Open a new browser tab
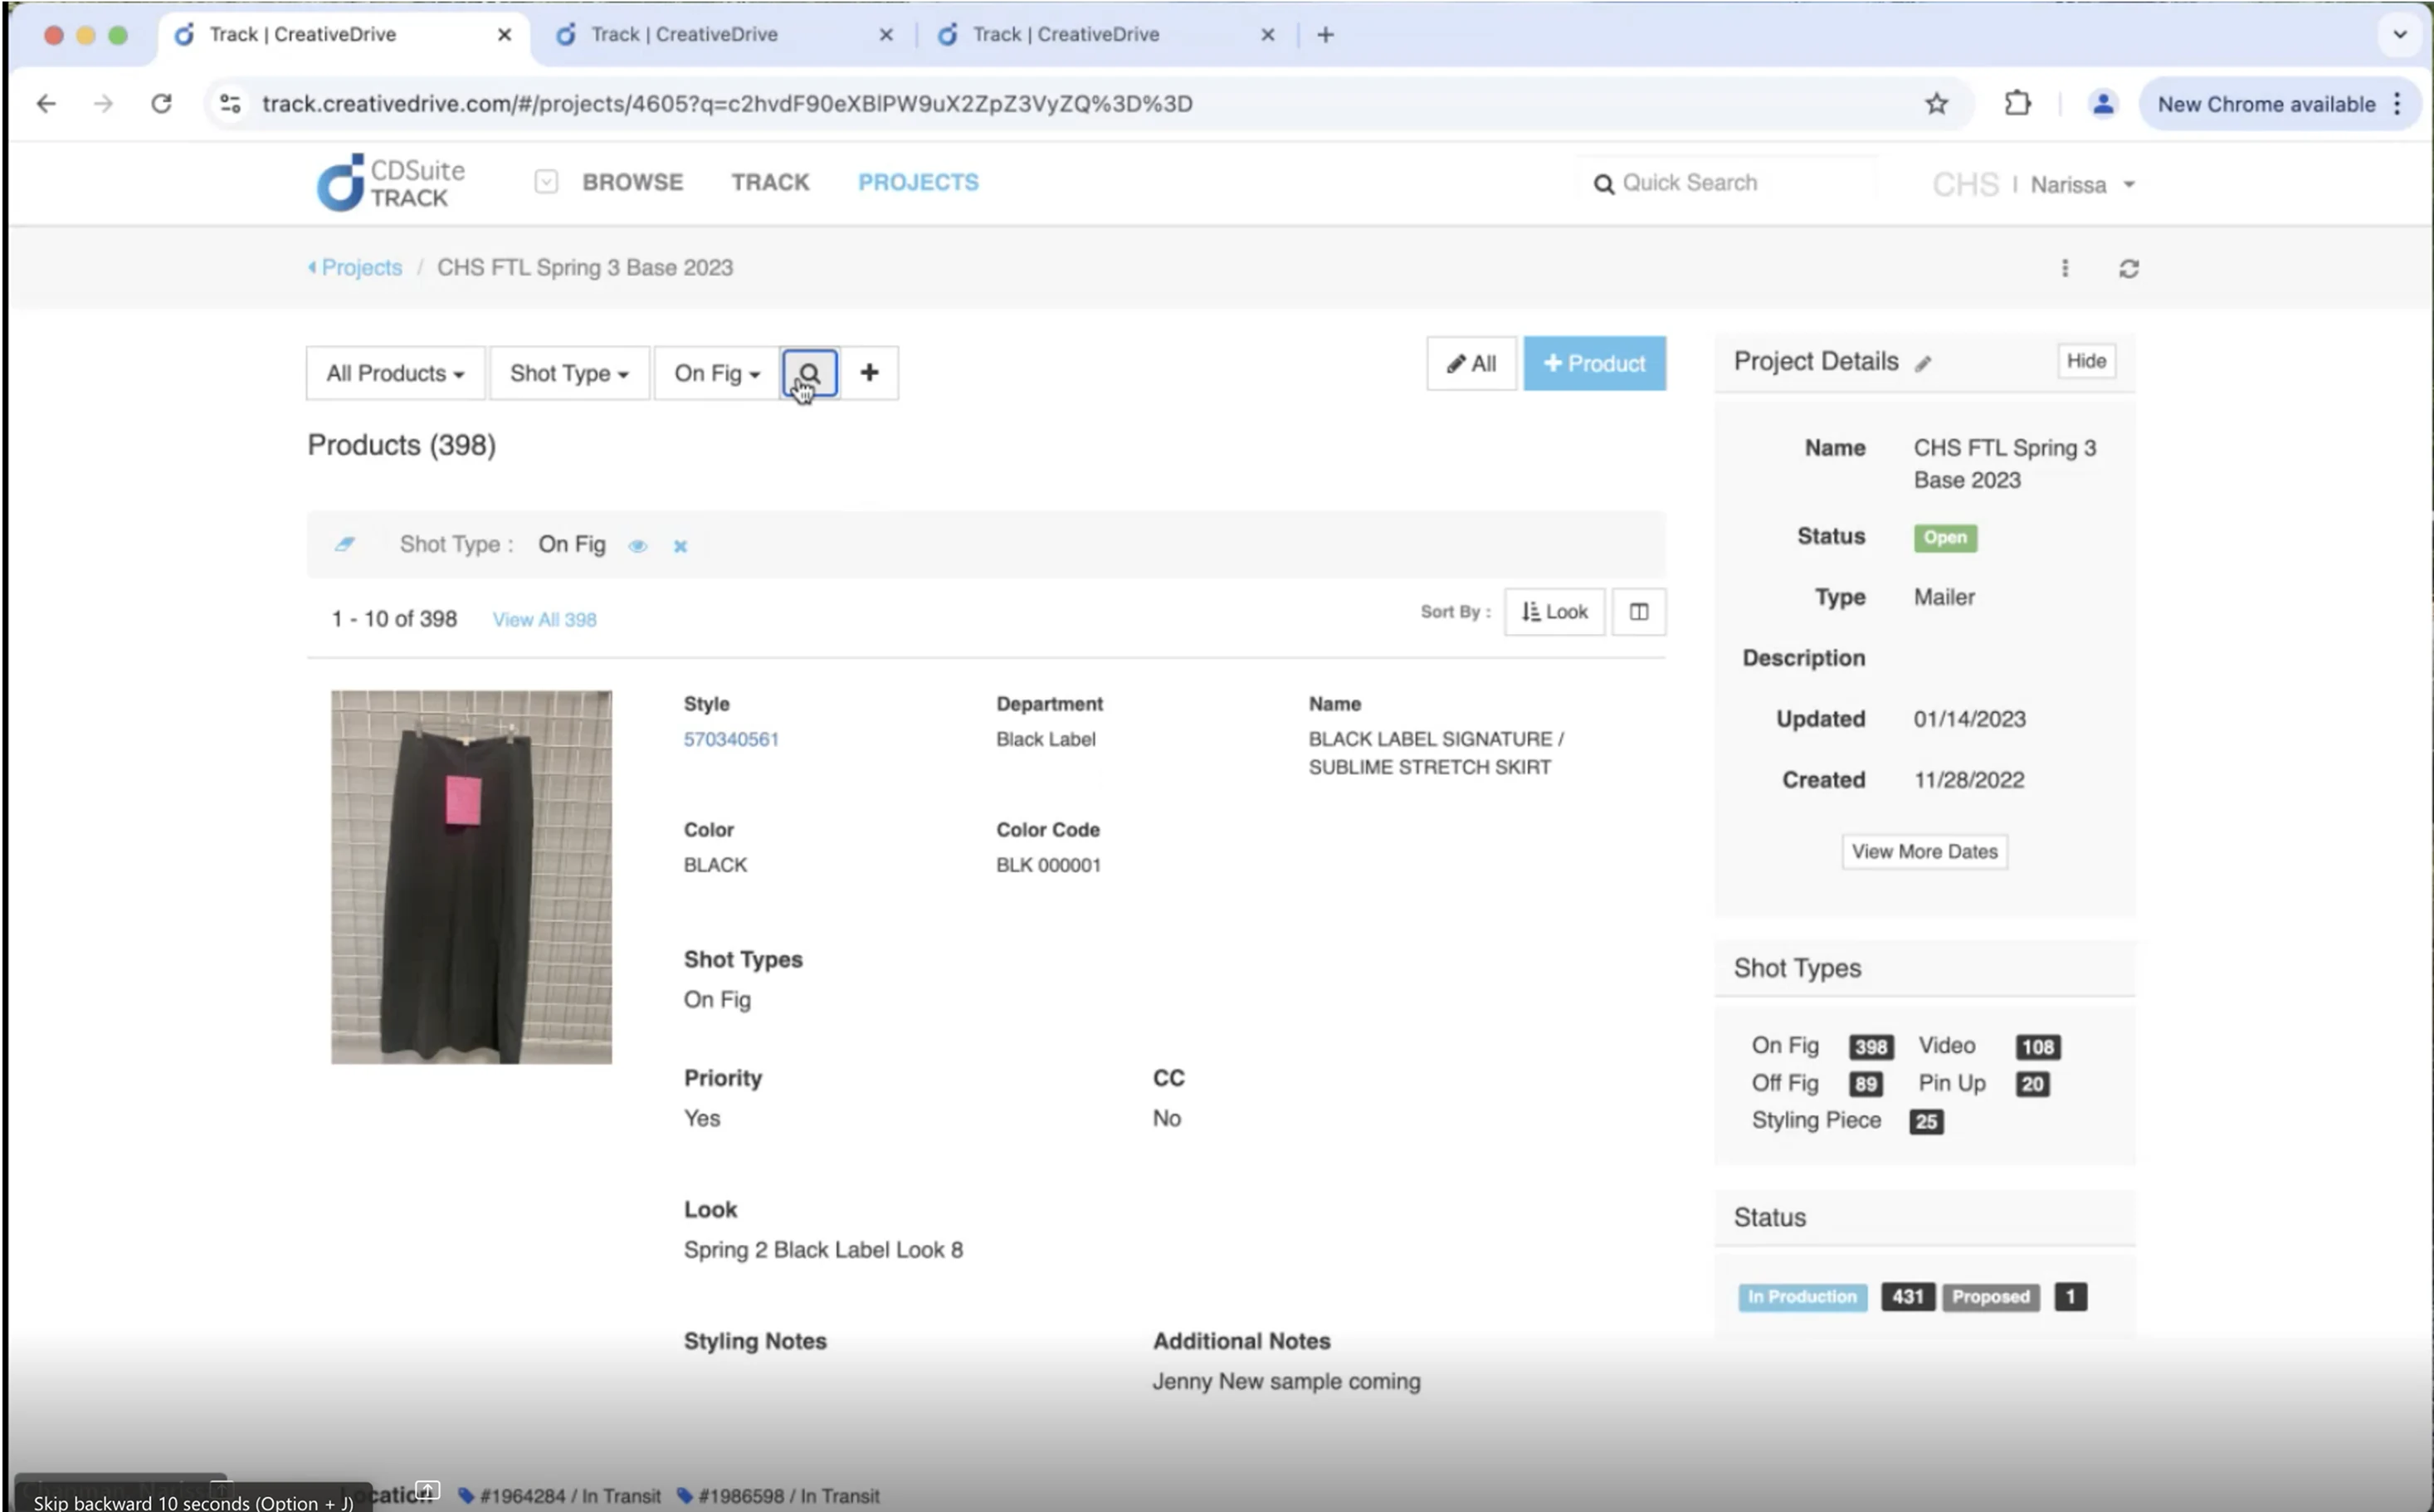This screenshot has height=1512, width=2434. click(1325, 35)
